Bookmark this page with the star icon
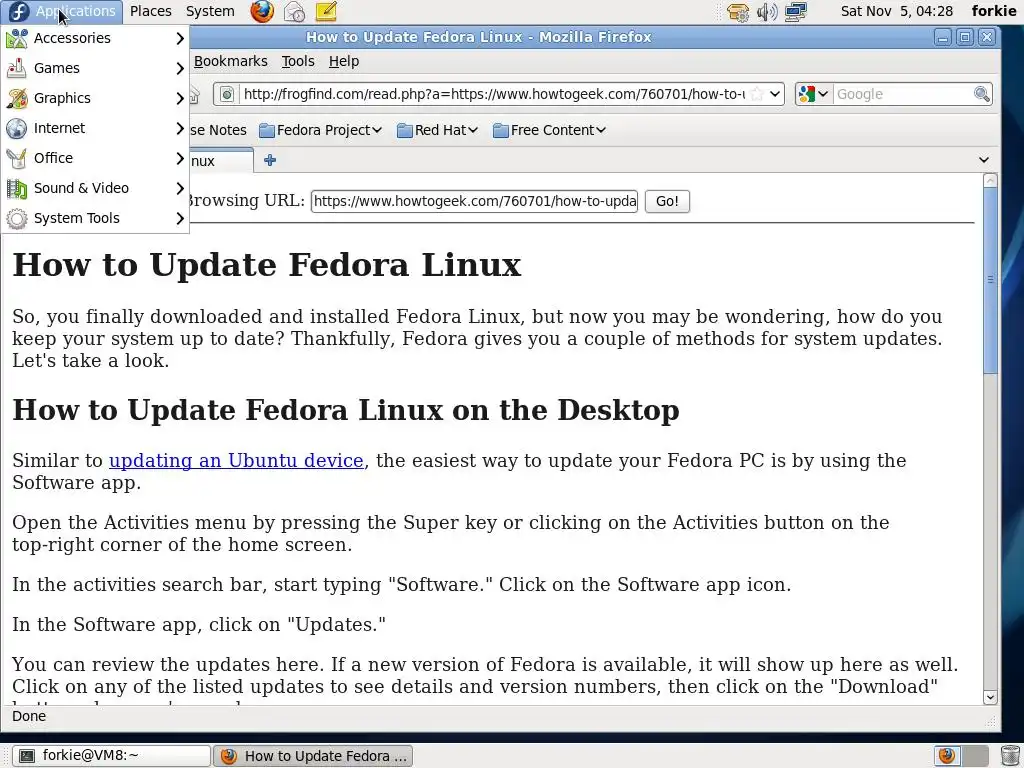1024x768 pixels. 757,94
